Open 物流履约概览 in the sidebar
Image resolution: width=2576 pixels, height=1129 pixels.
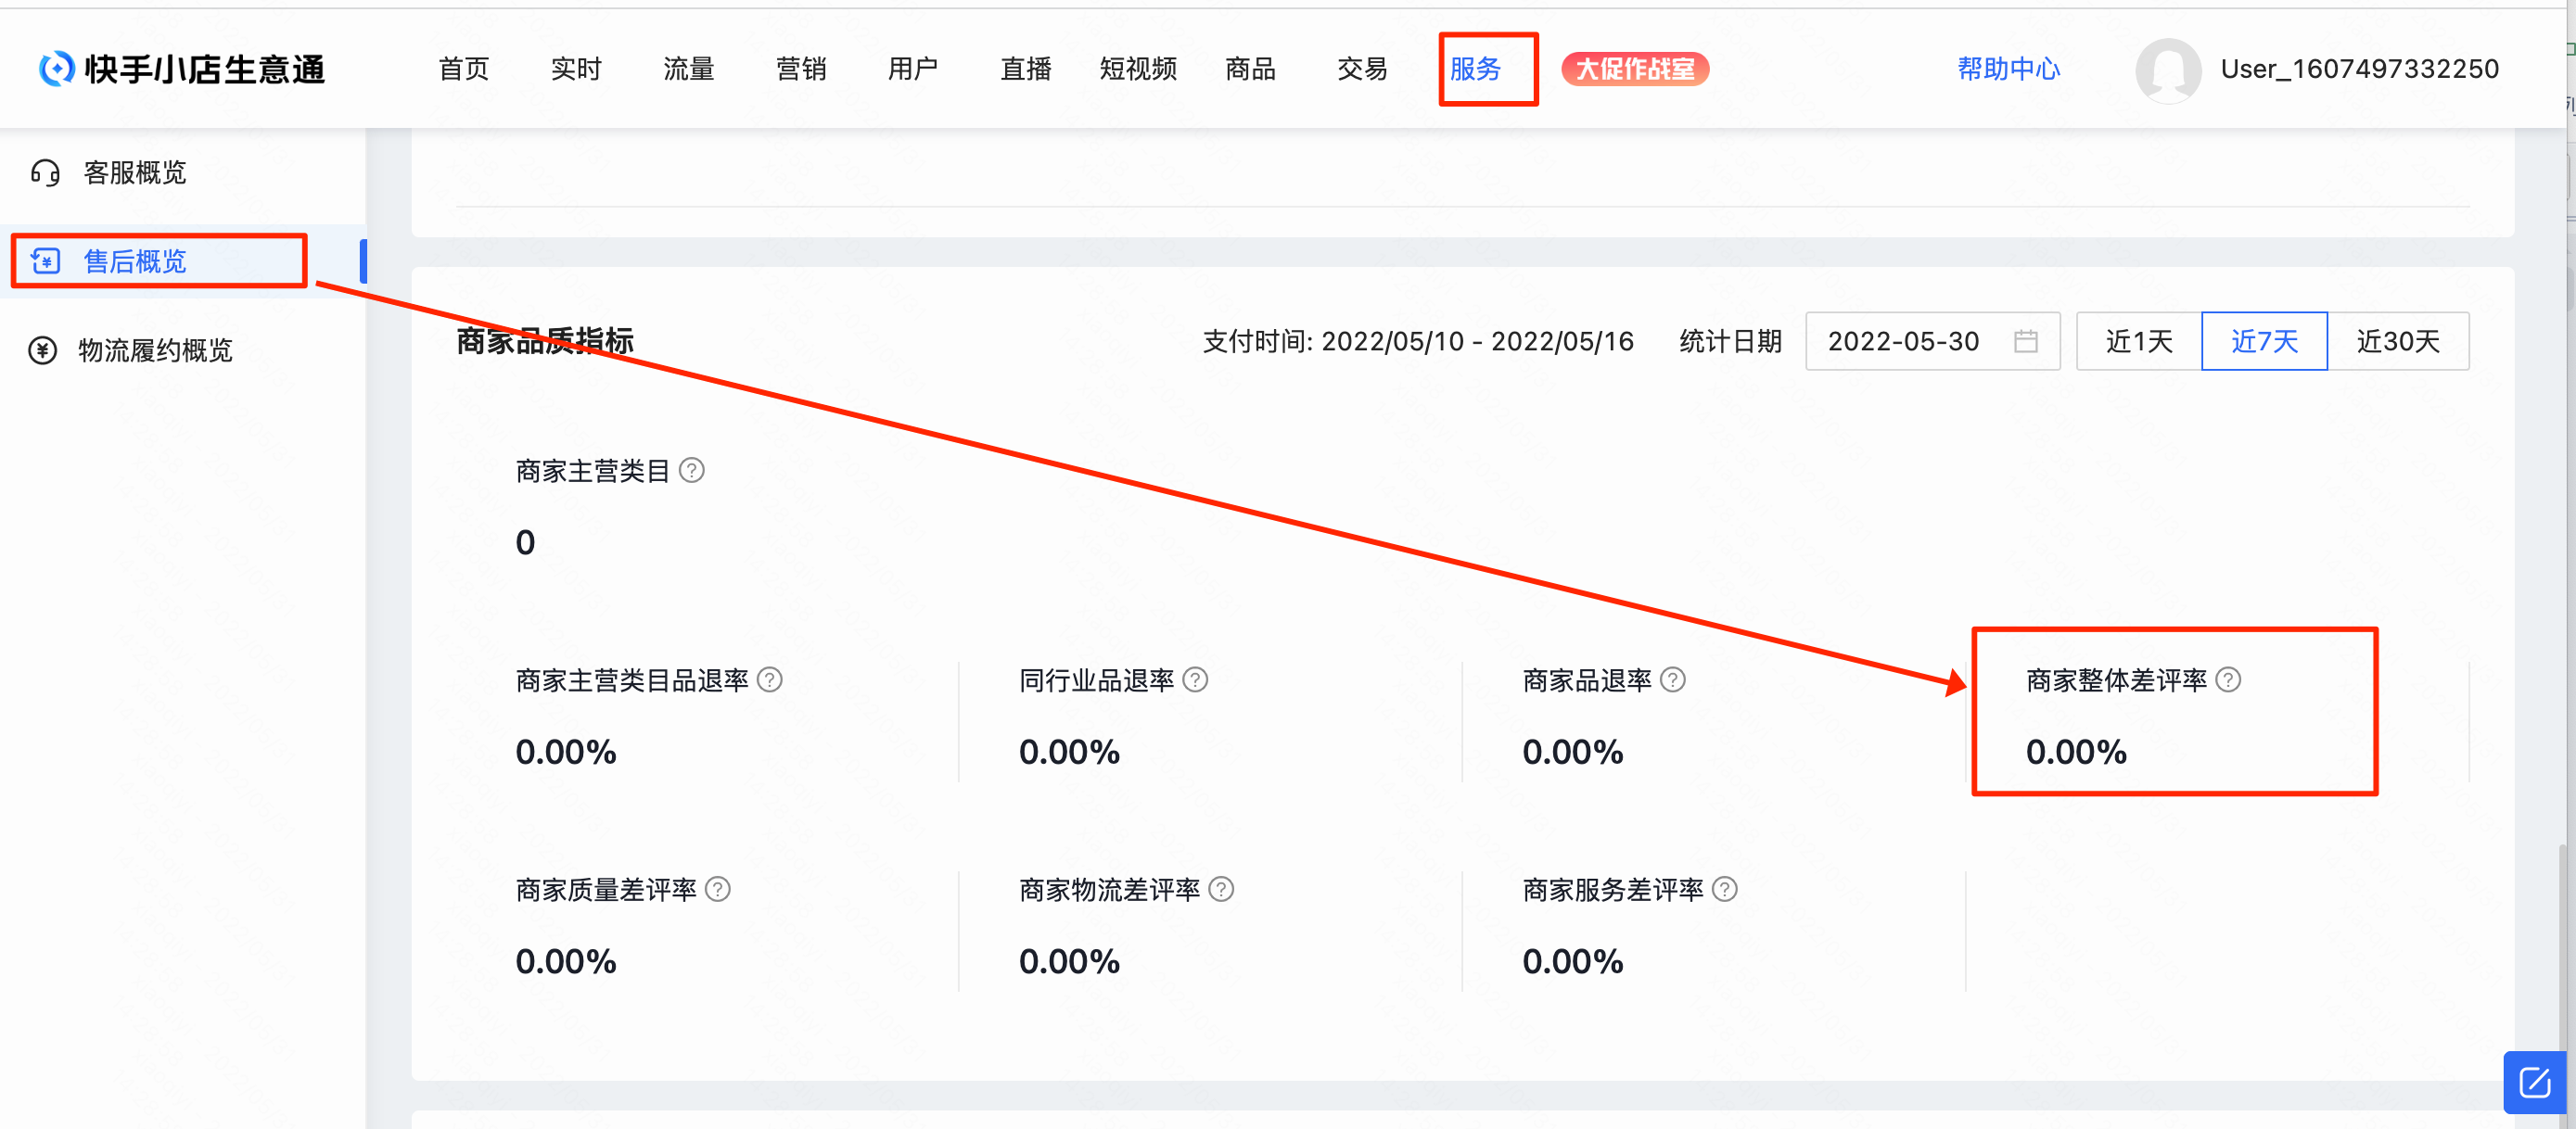click(x=155, y=350)
